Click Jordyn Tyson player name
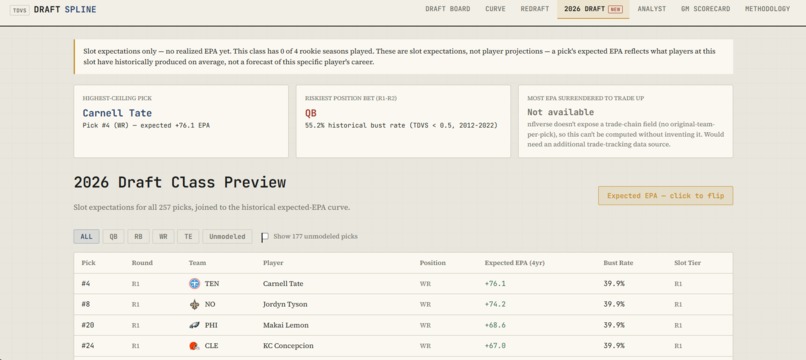 [x=285, y=304]
